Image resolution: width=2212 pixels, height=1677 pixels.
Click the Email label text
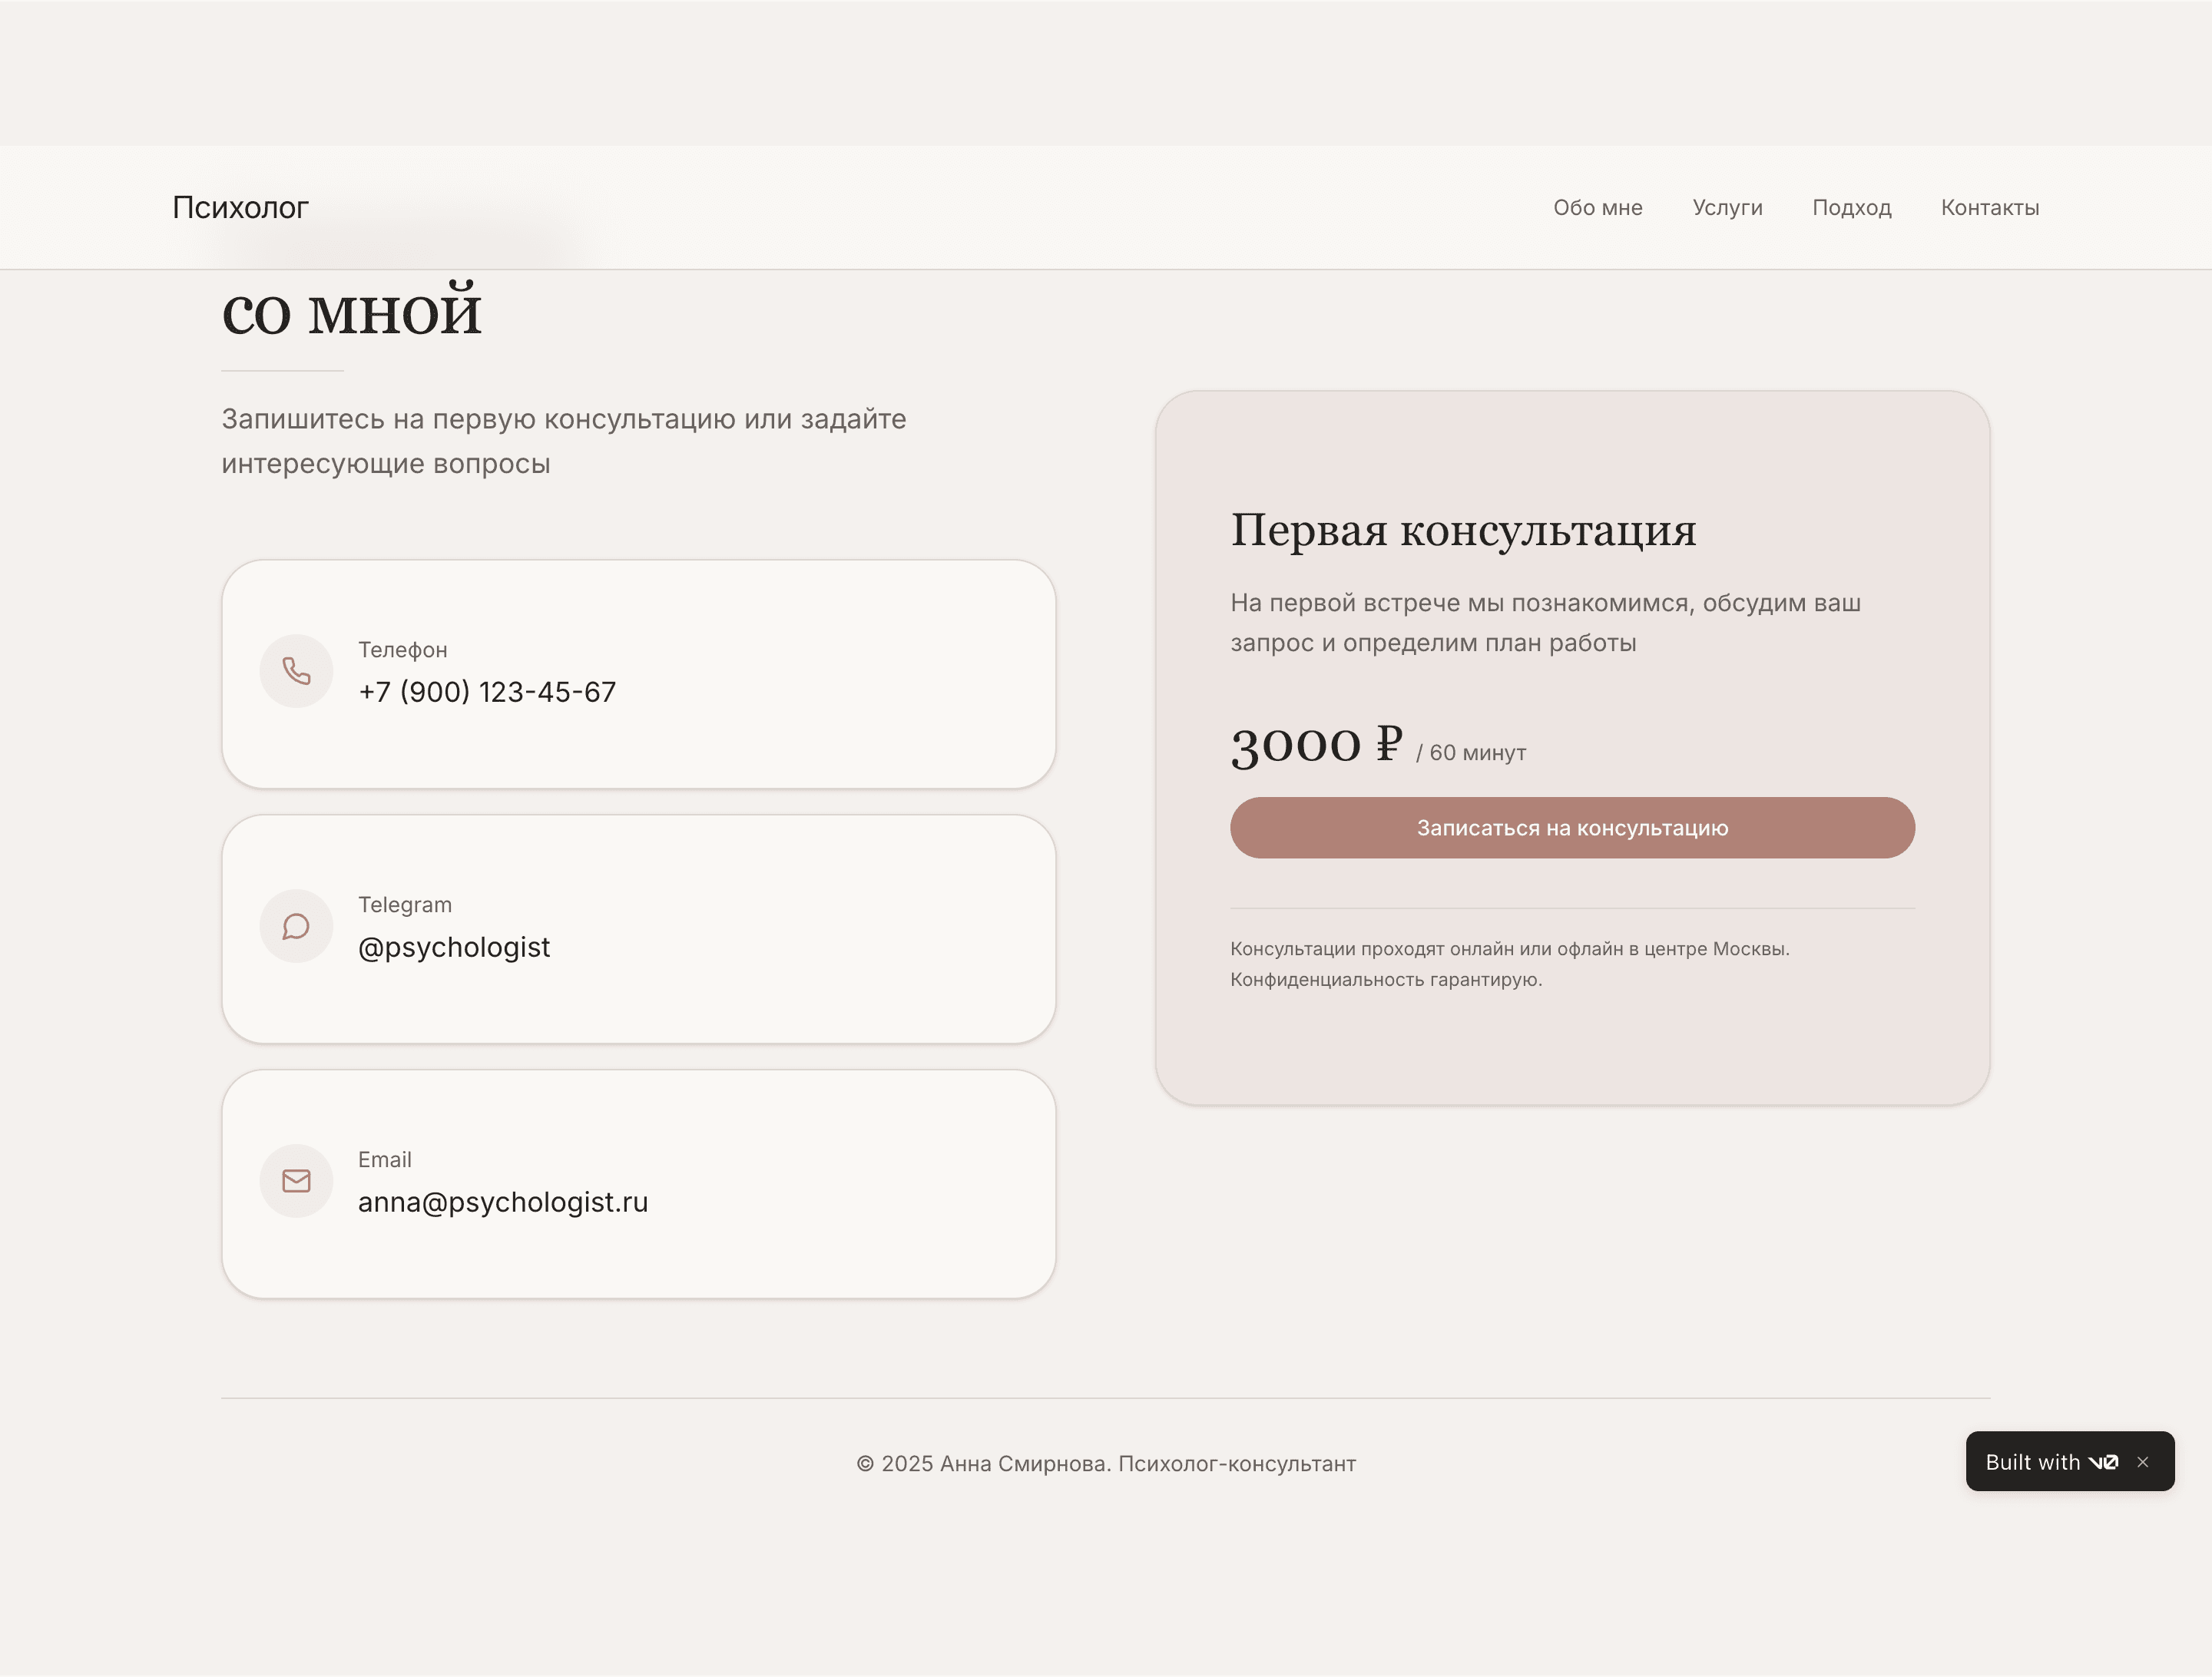pos(385,1160)
